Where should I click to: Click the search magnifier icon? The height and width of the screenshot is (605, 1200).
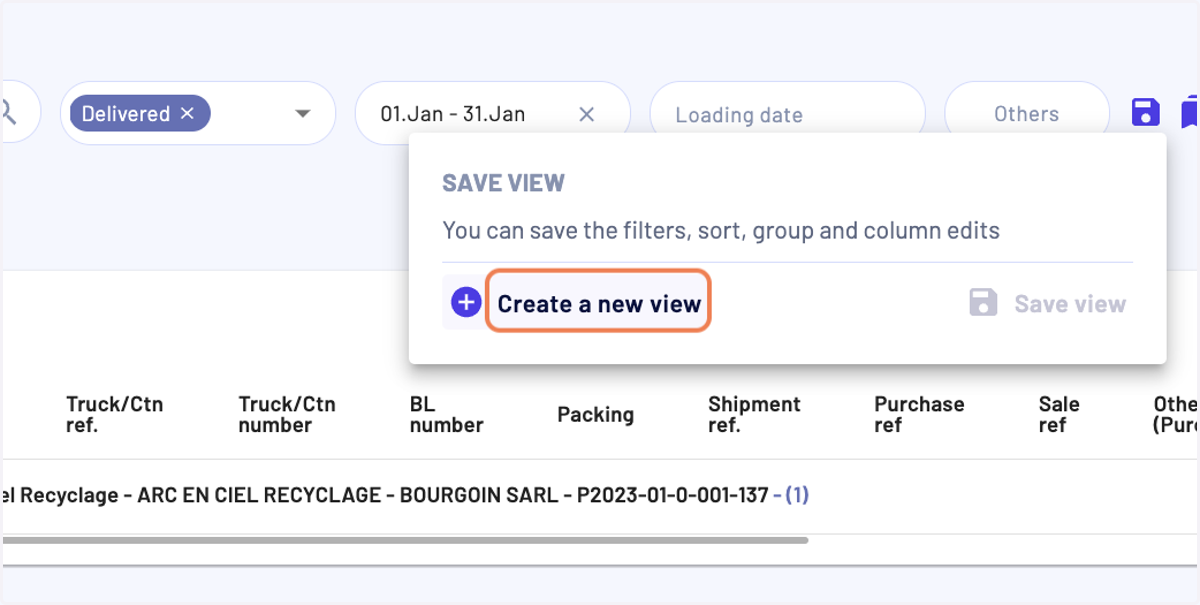(x=9, y=113)
